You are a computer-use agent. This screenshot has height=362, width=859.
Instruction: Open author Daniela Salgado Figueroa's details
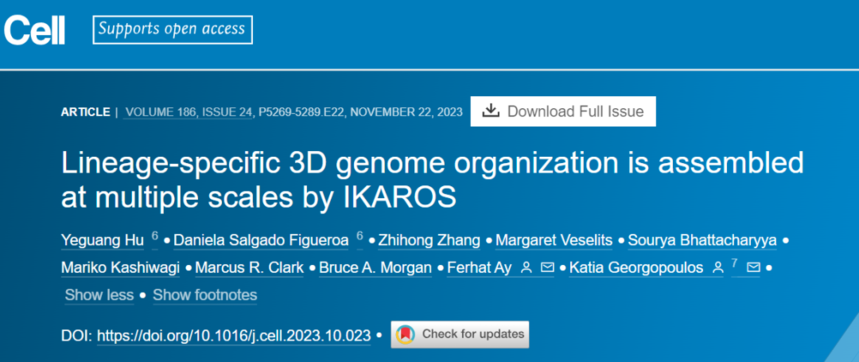[261, 240]
